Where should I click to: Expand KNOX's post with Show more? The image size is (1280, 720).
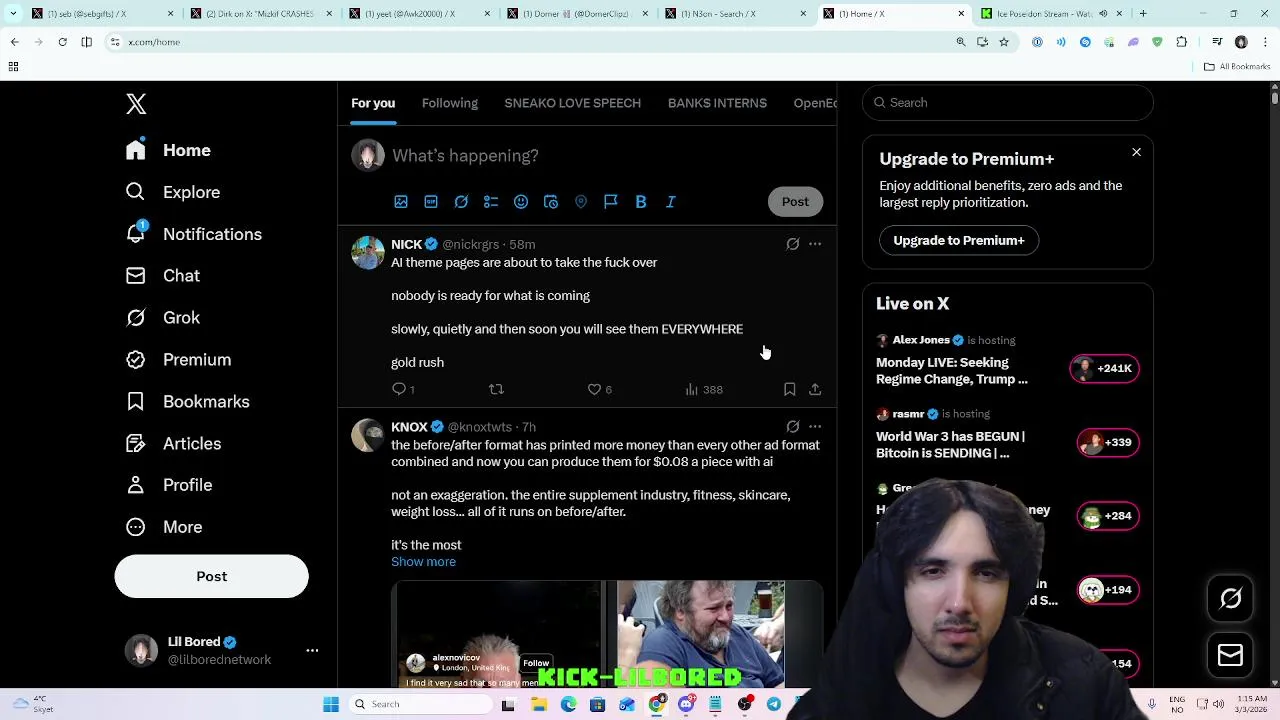pos(423,562)
